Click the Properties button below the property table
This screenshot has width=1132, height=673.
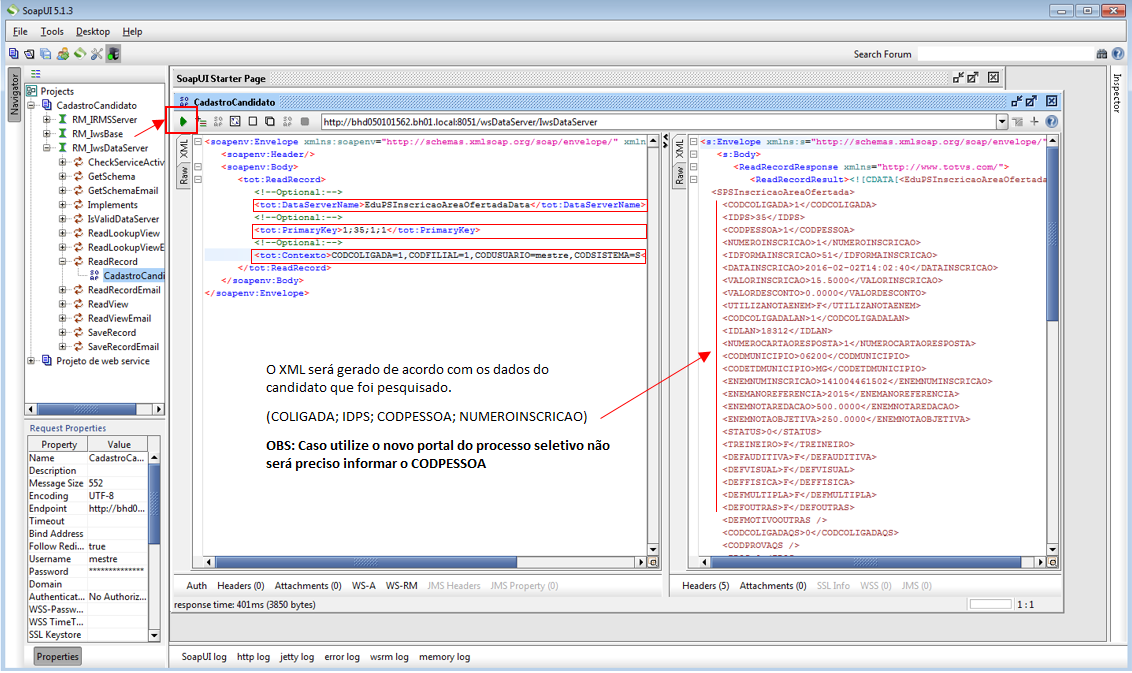(x=58, y=656)
